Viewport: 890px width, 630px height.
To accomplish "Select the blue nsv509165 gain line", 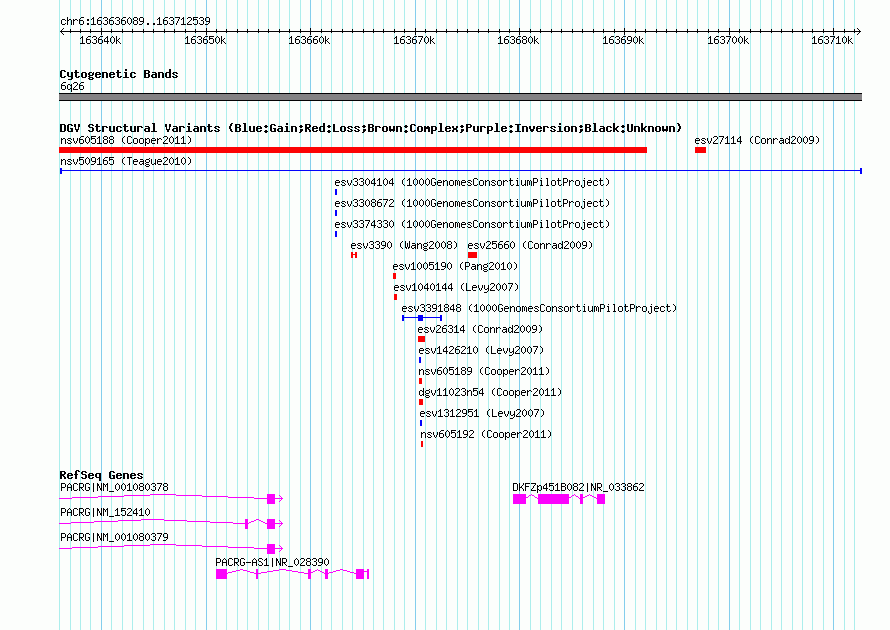I will pos(461,171).
